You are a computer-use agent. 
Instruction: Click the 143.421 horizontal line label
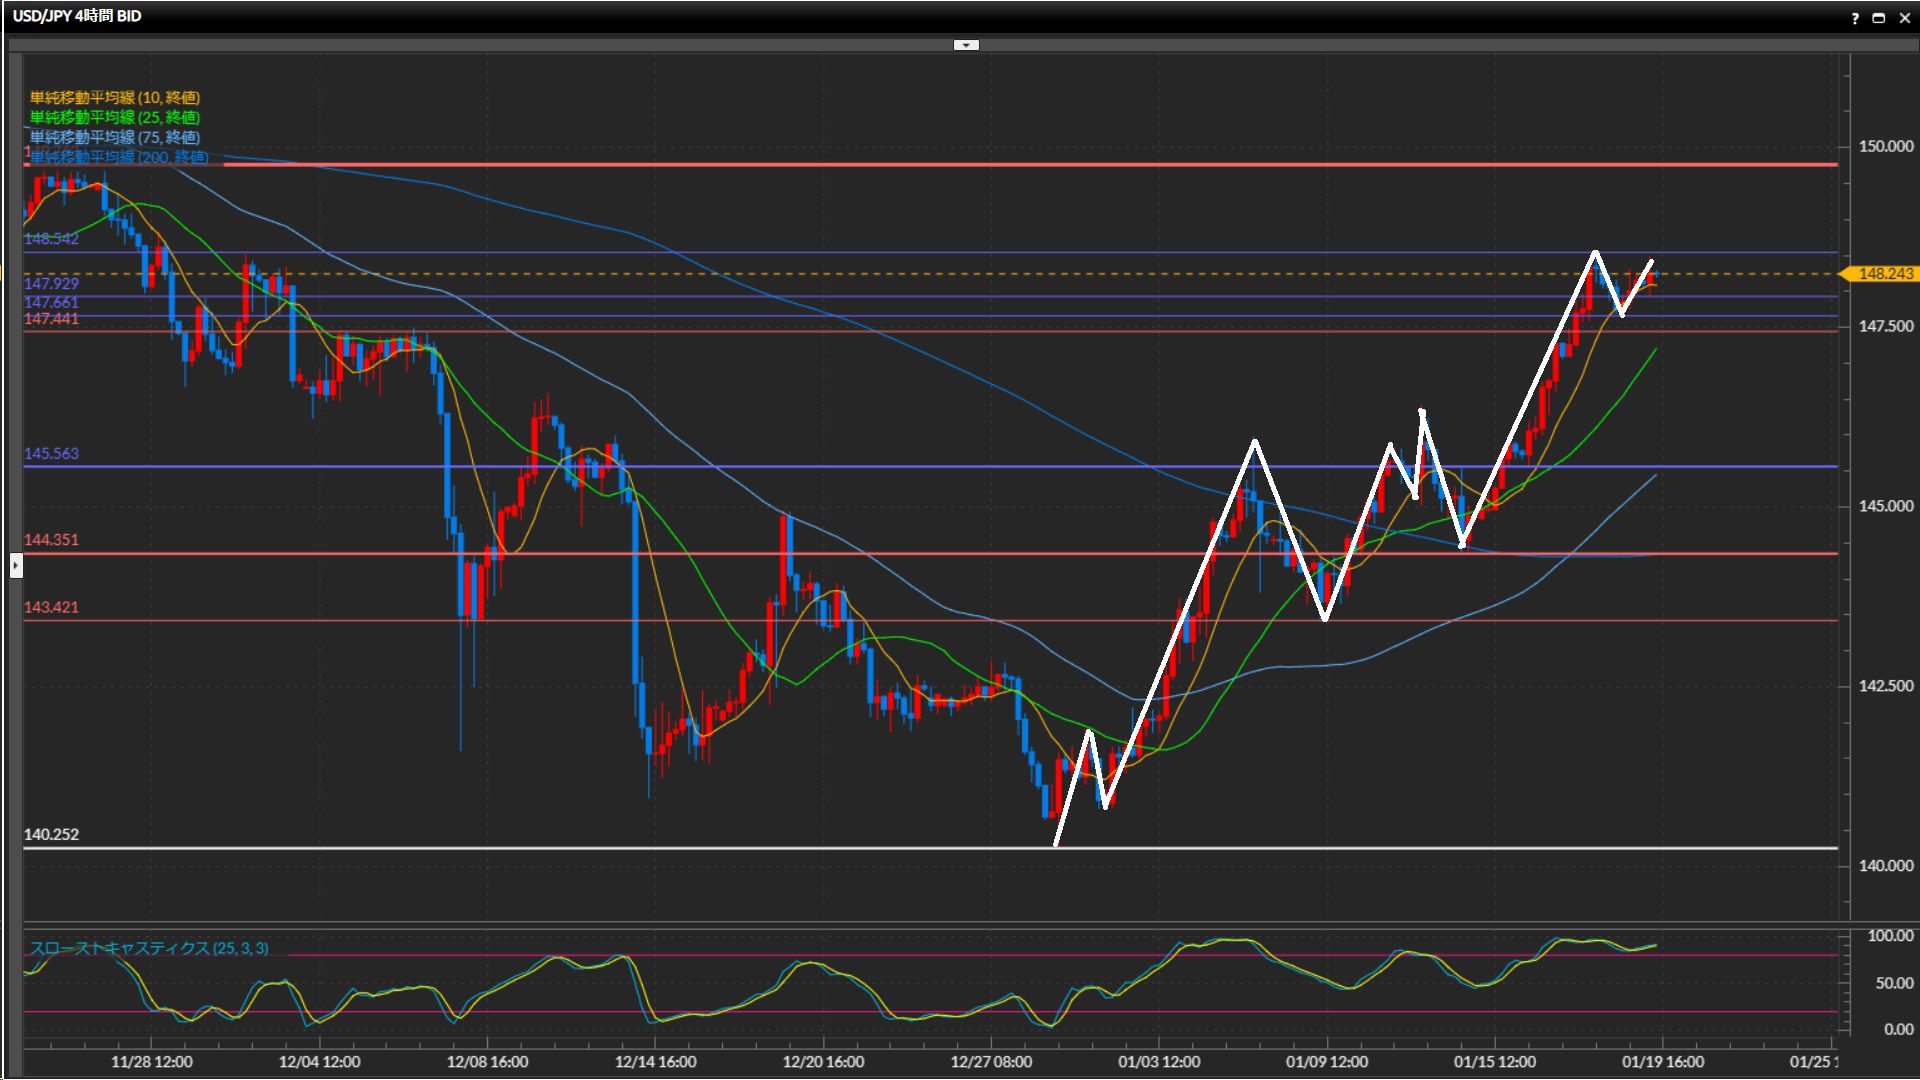pyautogui.click(x=51, y=607)
